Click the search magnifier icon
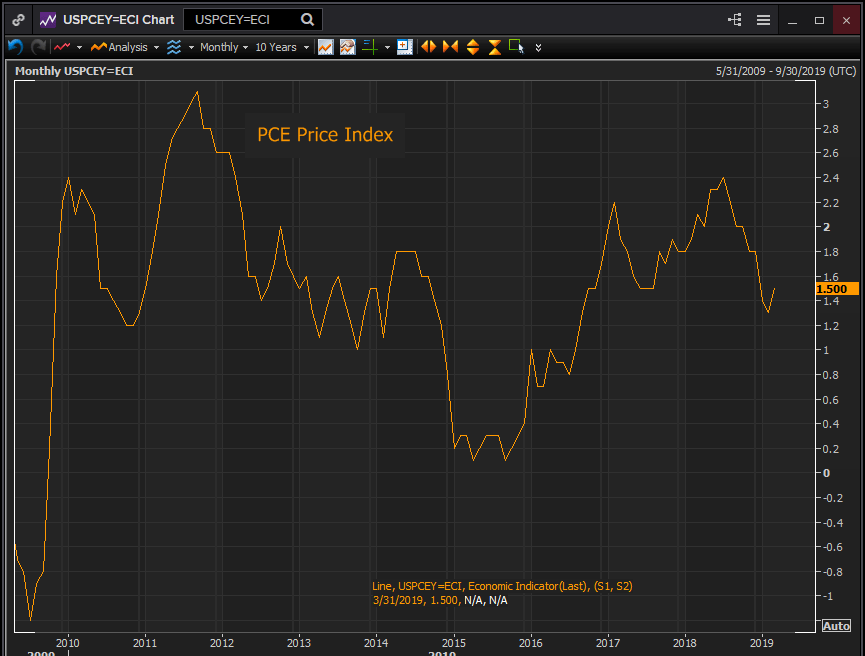The image size is (865, 656). point(307,20)
